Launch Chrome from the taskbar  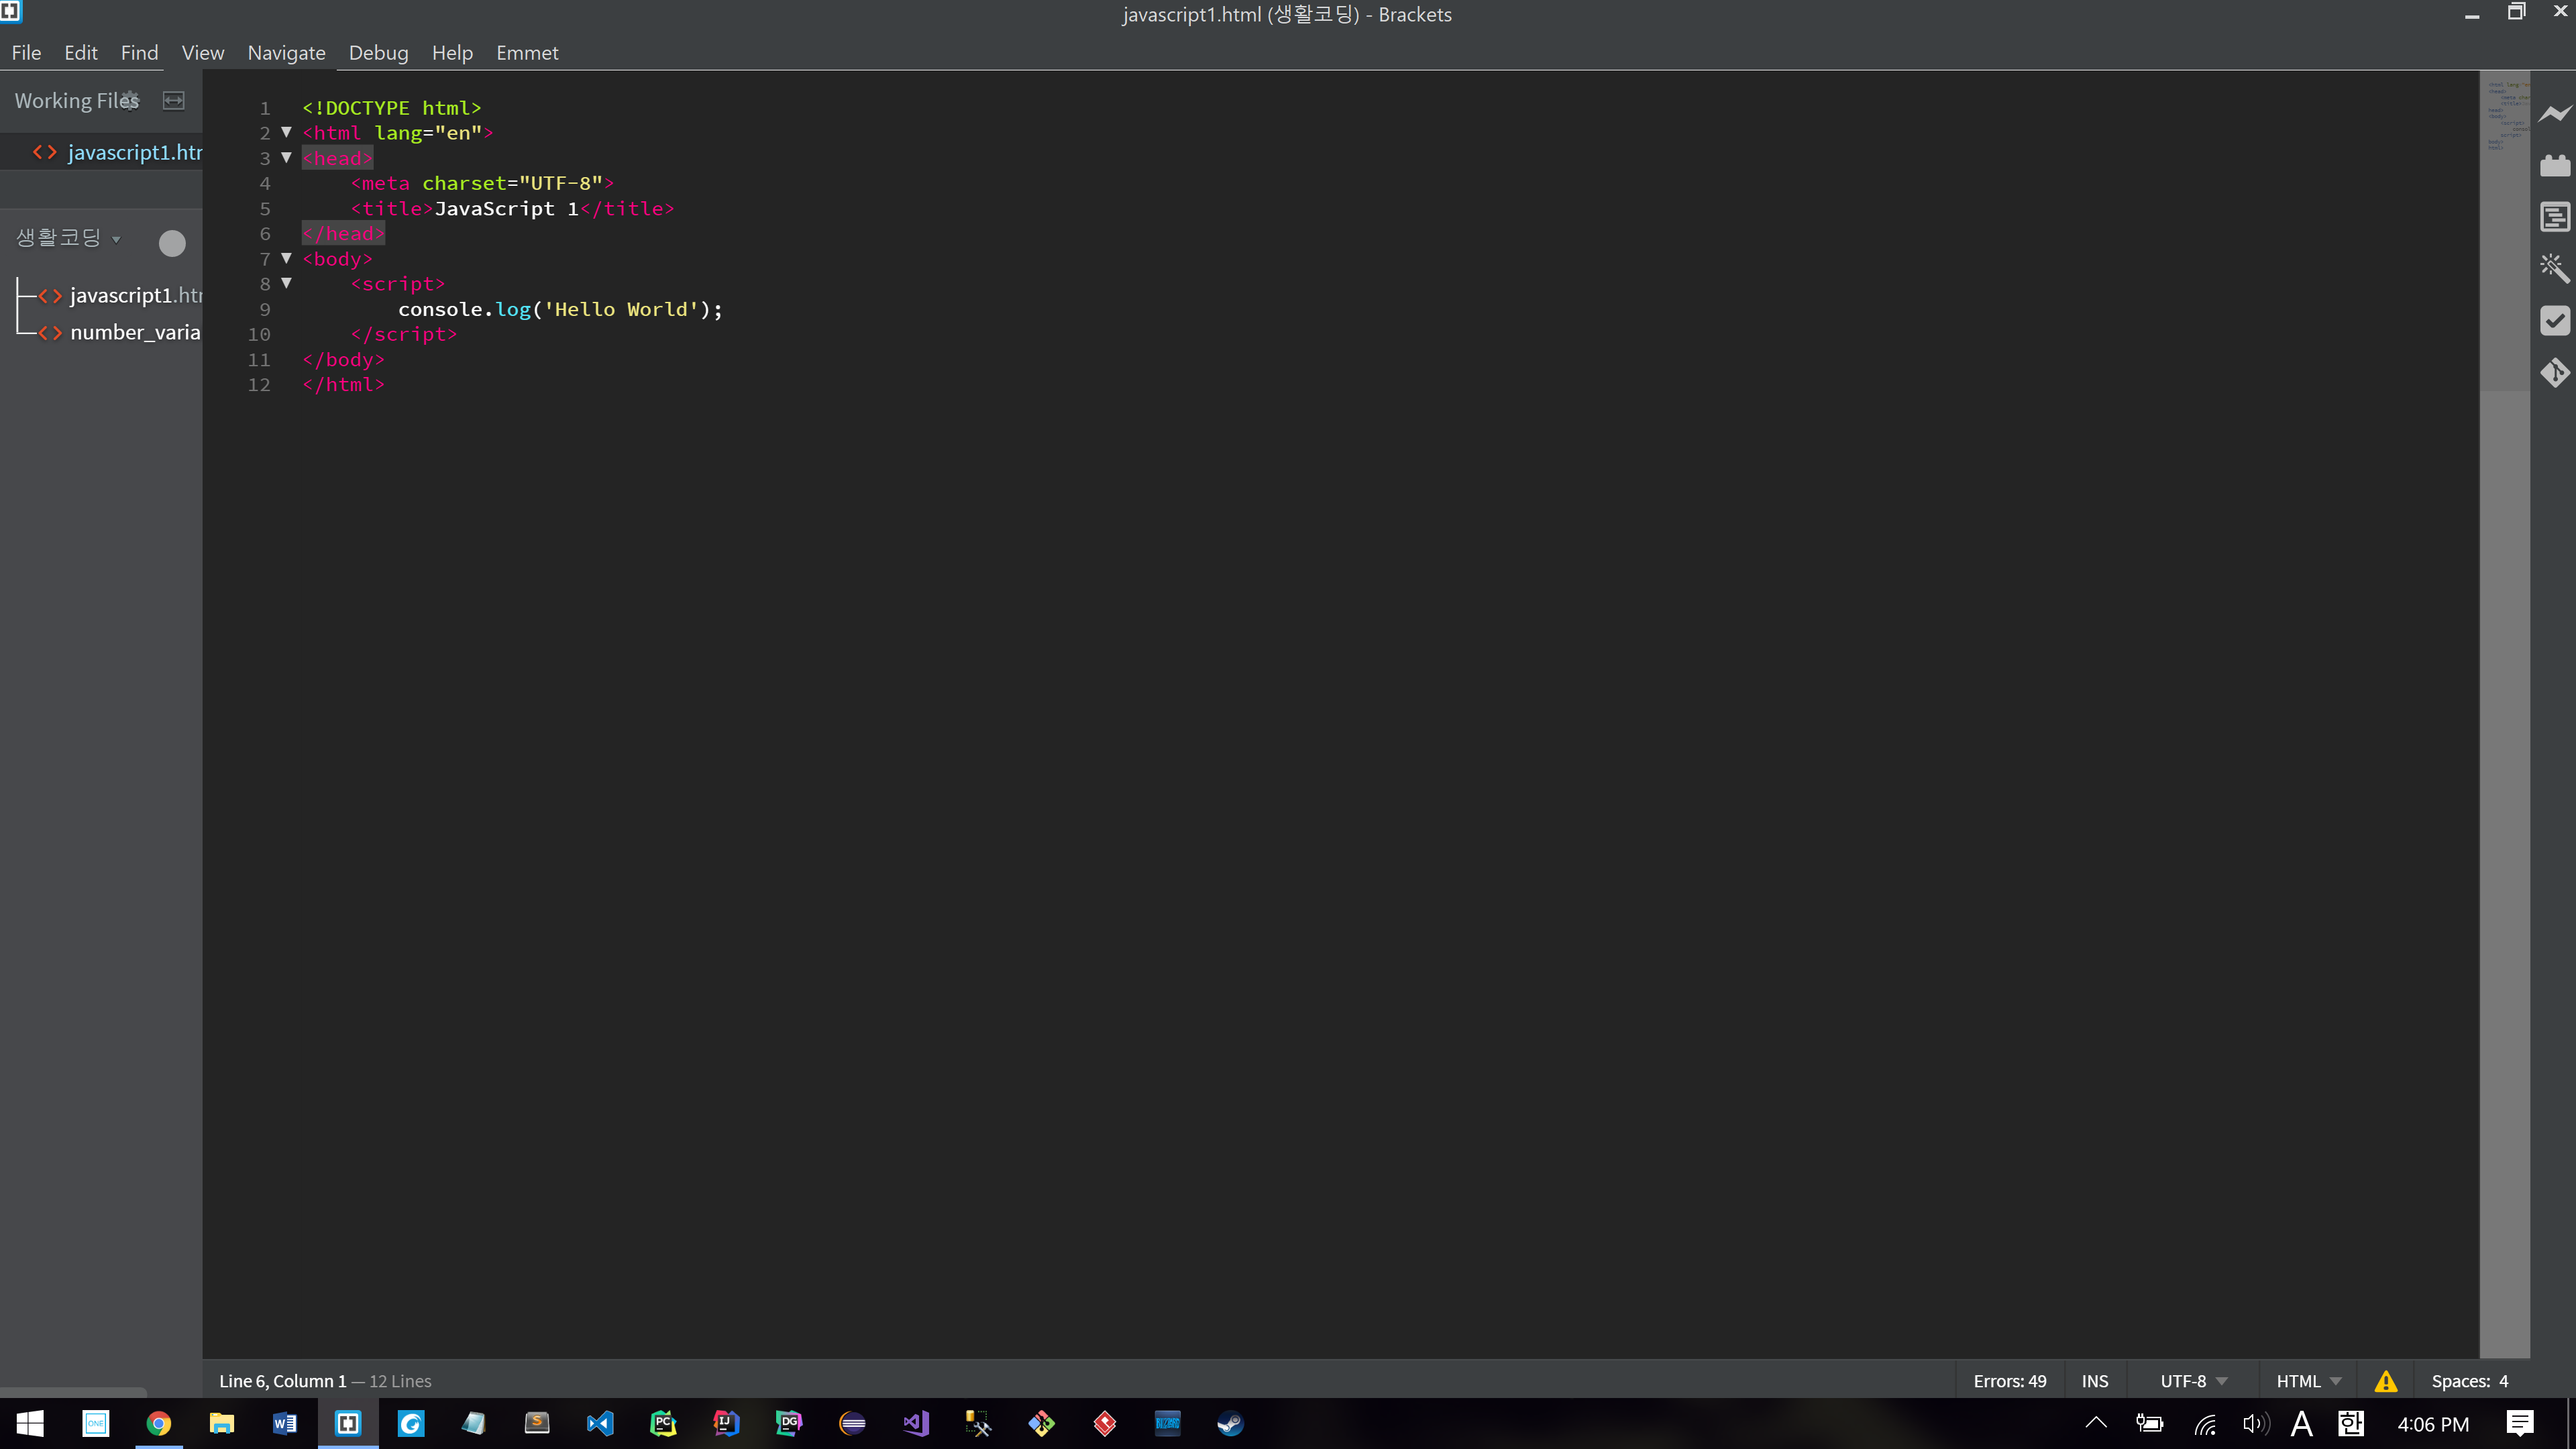pyautogui.click(x=159, y=1423)
